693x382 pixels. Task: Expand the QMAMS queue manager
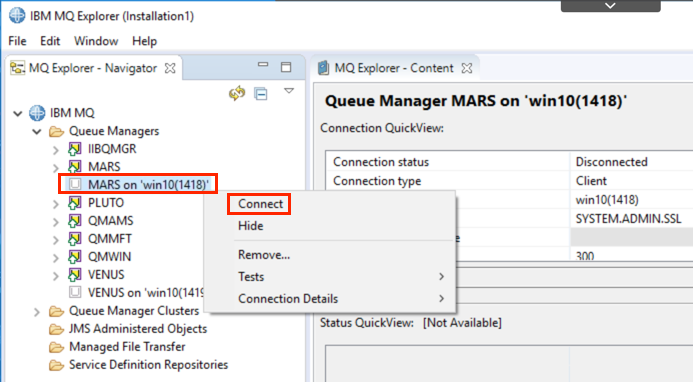56,222
